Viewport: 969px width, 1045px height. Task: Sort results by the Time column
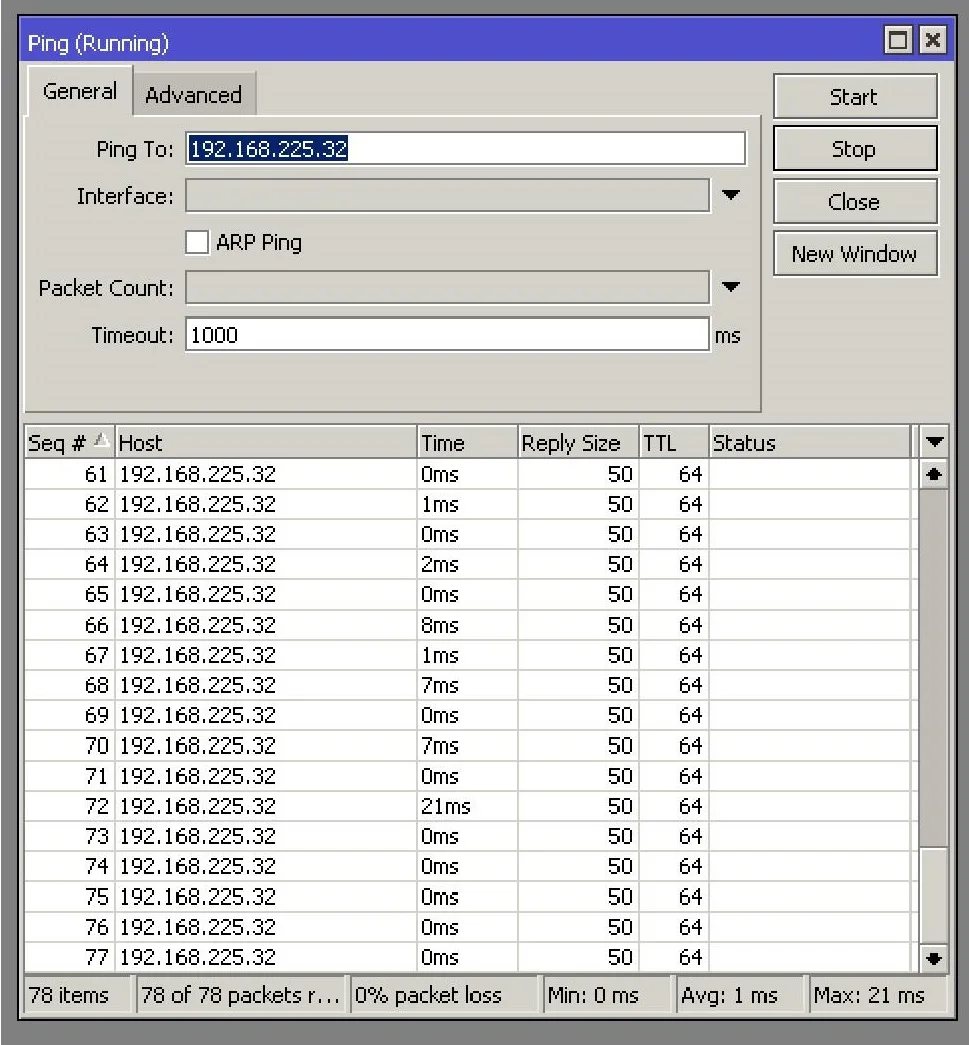coord(466,443)
